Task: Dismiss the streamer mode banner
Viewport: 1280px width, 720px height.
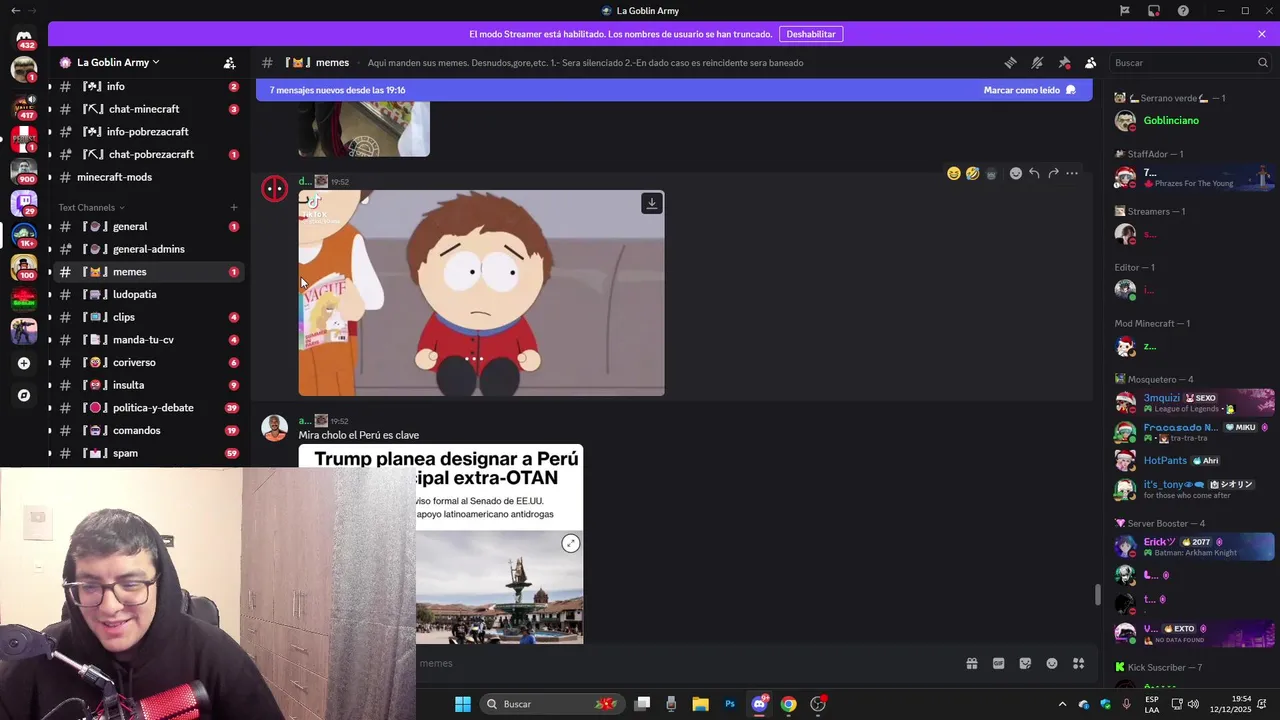Action: coord(1262,34)
